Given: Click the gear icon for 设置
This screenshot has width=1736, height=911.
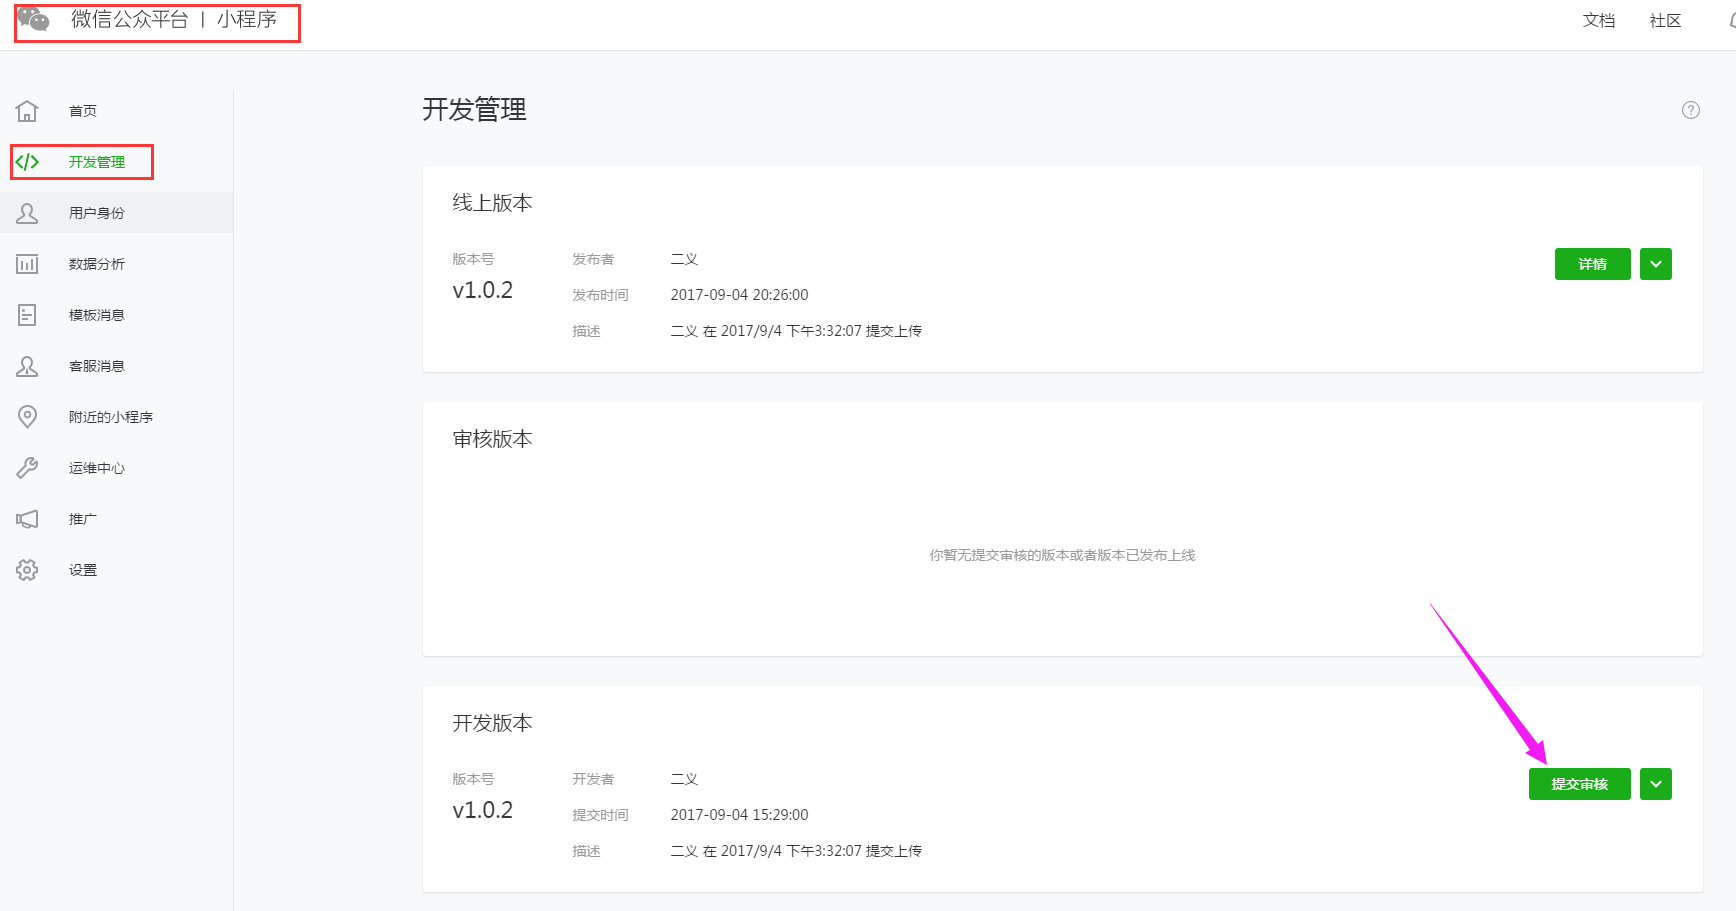Looking at the screenshot, I should (27, 570).
